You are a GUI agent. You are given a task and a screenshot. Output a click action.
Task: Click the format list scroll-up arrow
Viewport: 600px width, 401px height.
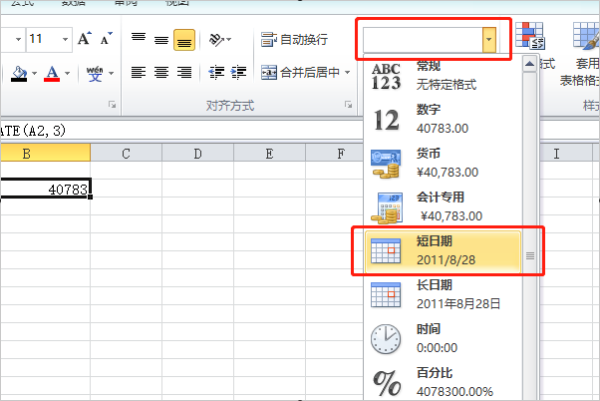pyautogui.click(x=530, y=64)
